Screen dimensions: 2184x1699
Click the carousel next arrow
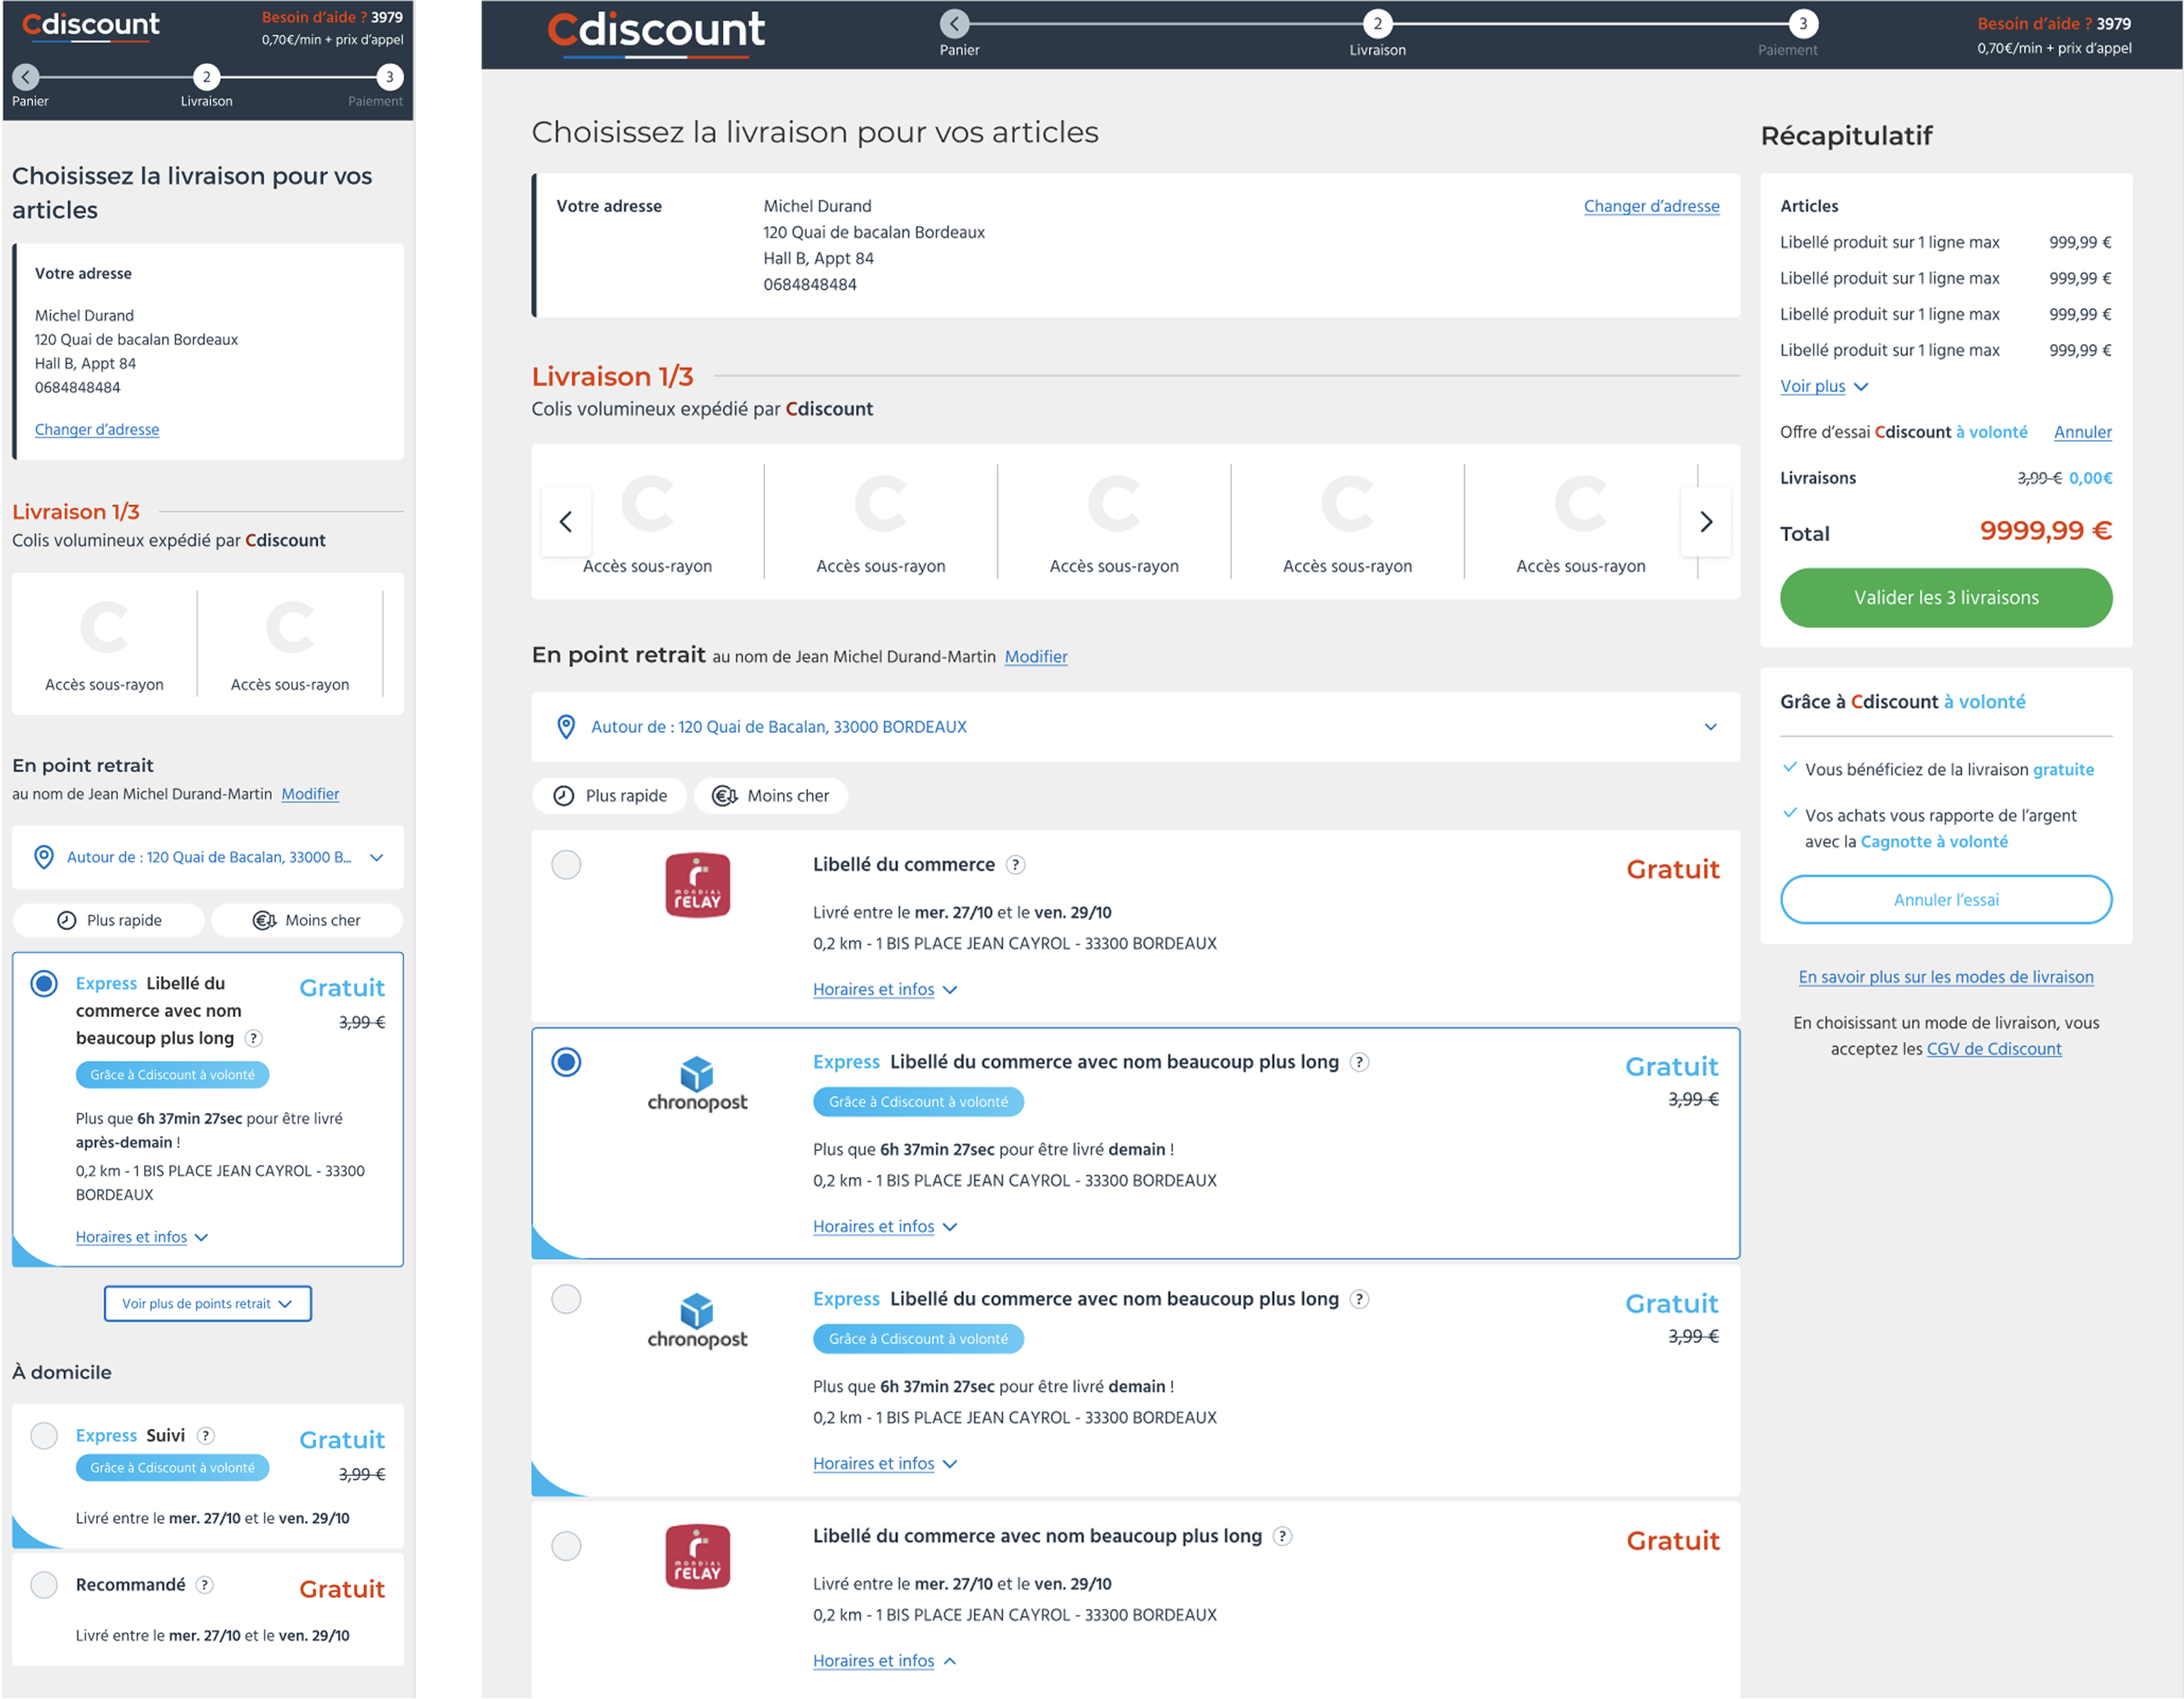[x=1706, y=522]
